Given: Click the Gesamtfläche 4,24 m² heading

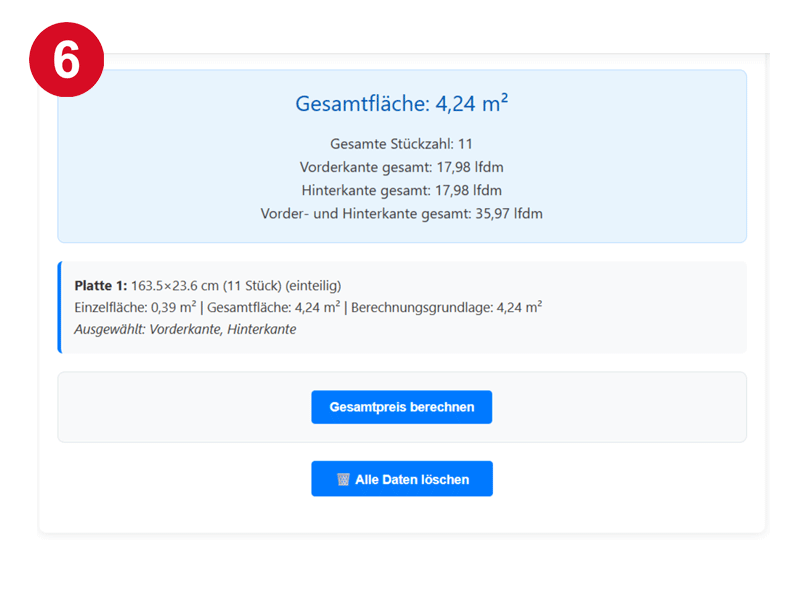Looking at the screenshot, I should coord(401,102).
